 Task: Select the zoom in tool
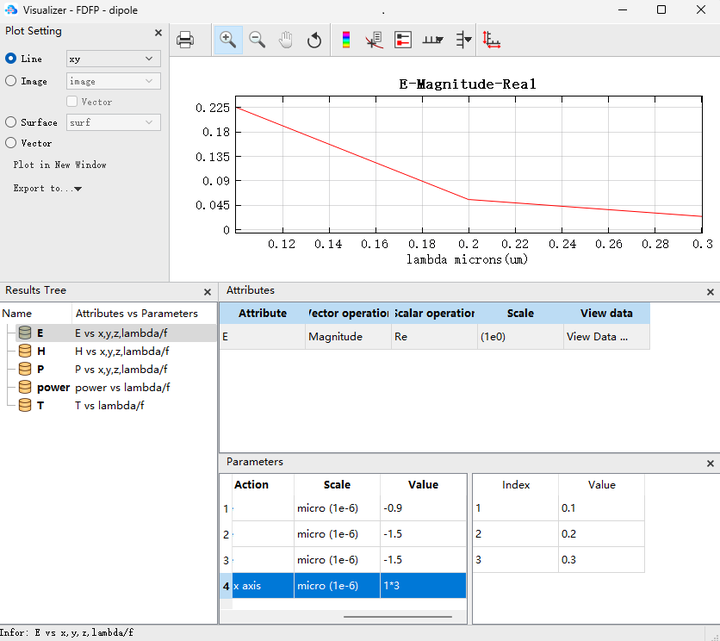[228, 40]
